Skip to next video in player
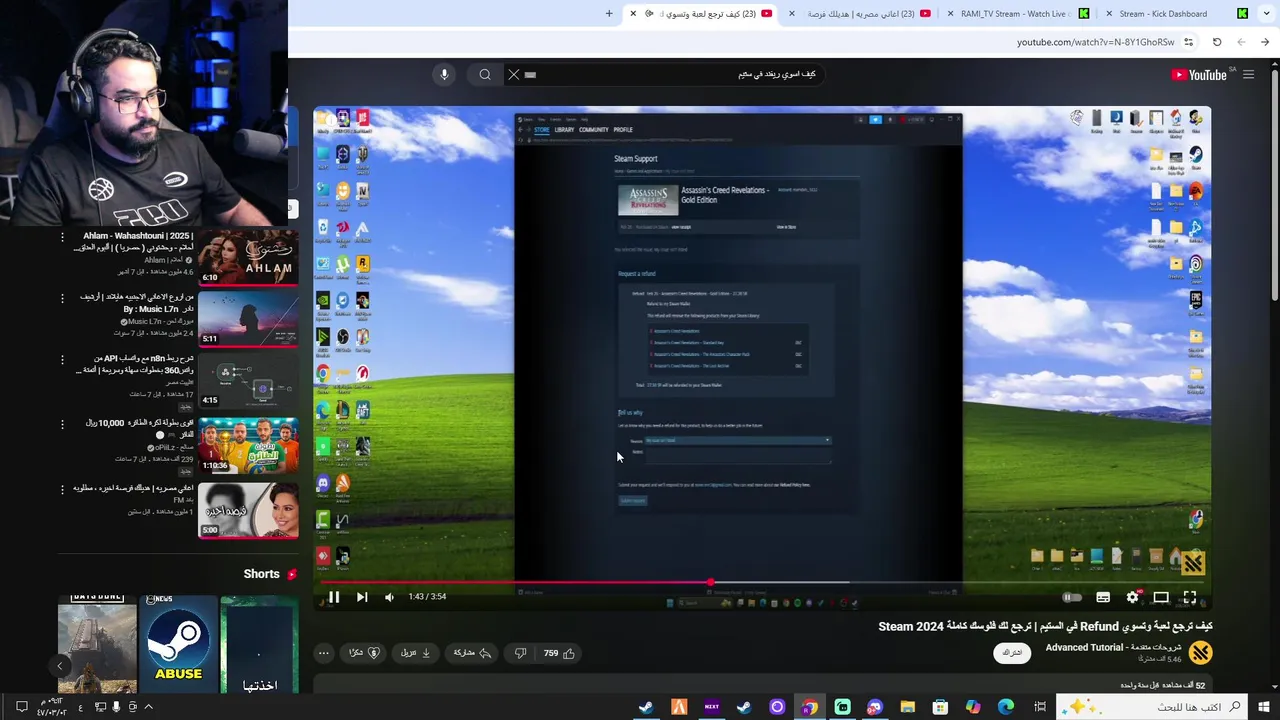The width and height of the screenshot is (1280, 720). click(x=362, y=597)
